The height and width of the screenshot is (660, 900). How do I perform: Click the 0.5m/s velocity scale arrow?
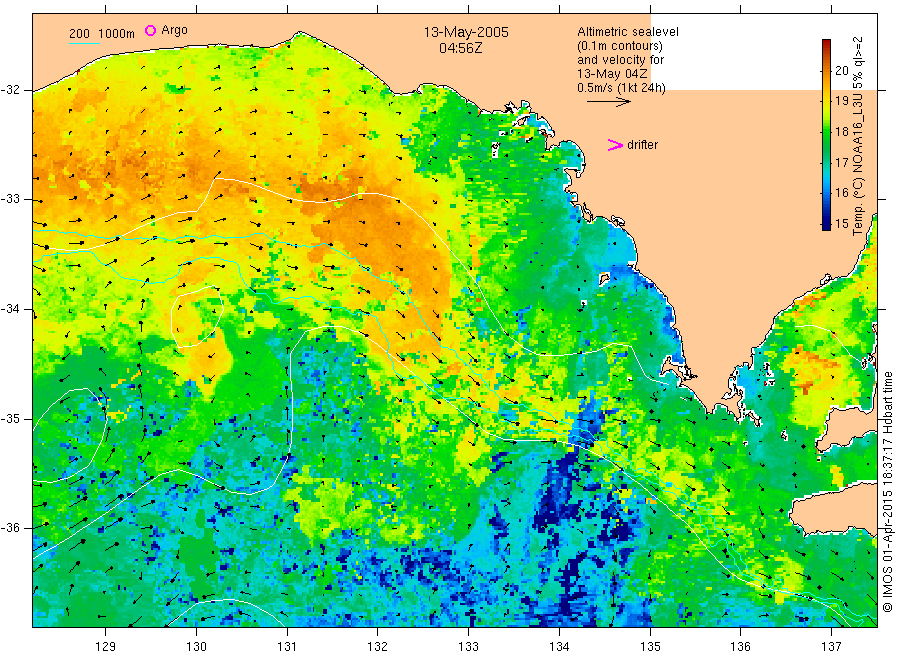coord(608,102)
